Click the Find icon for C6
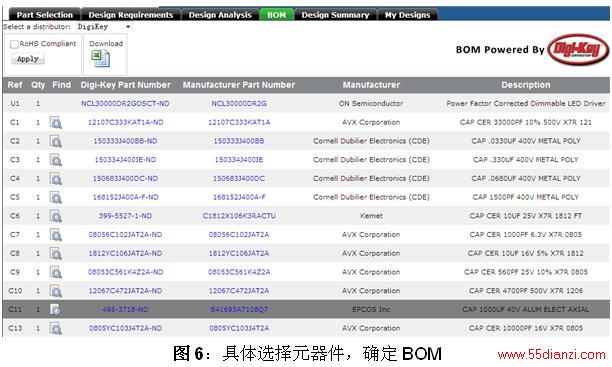The height and width of the screenshot is (367, 612). pyautogui.click(x=56, y=216)
